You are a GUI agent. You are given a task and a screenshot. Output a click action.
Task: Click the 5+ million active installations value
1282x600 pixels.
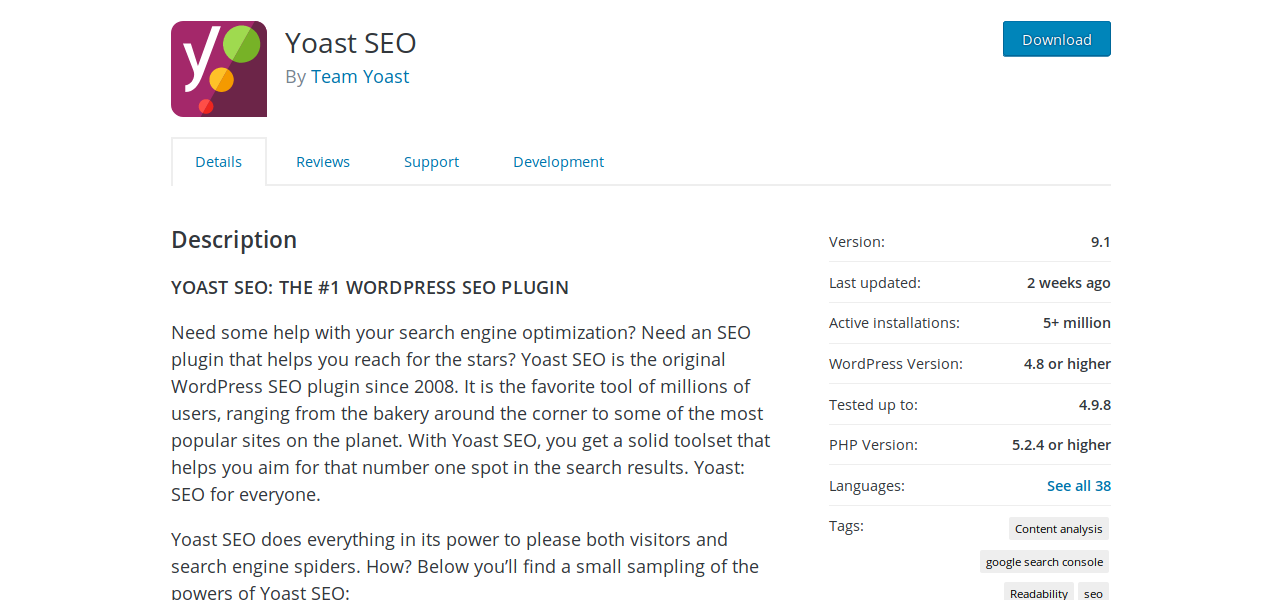click(x=1077, y=323)
